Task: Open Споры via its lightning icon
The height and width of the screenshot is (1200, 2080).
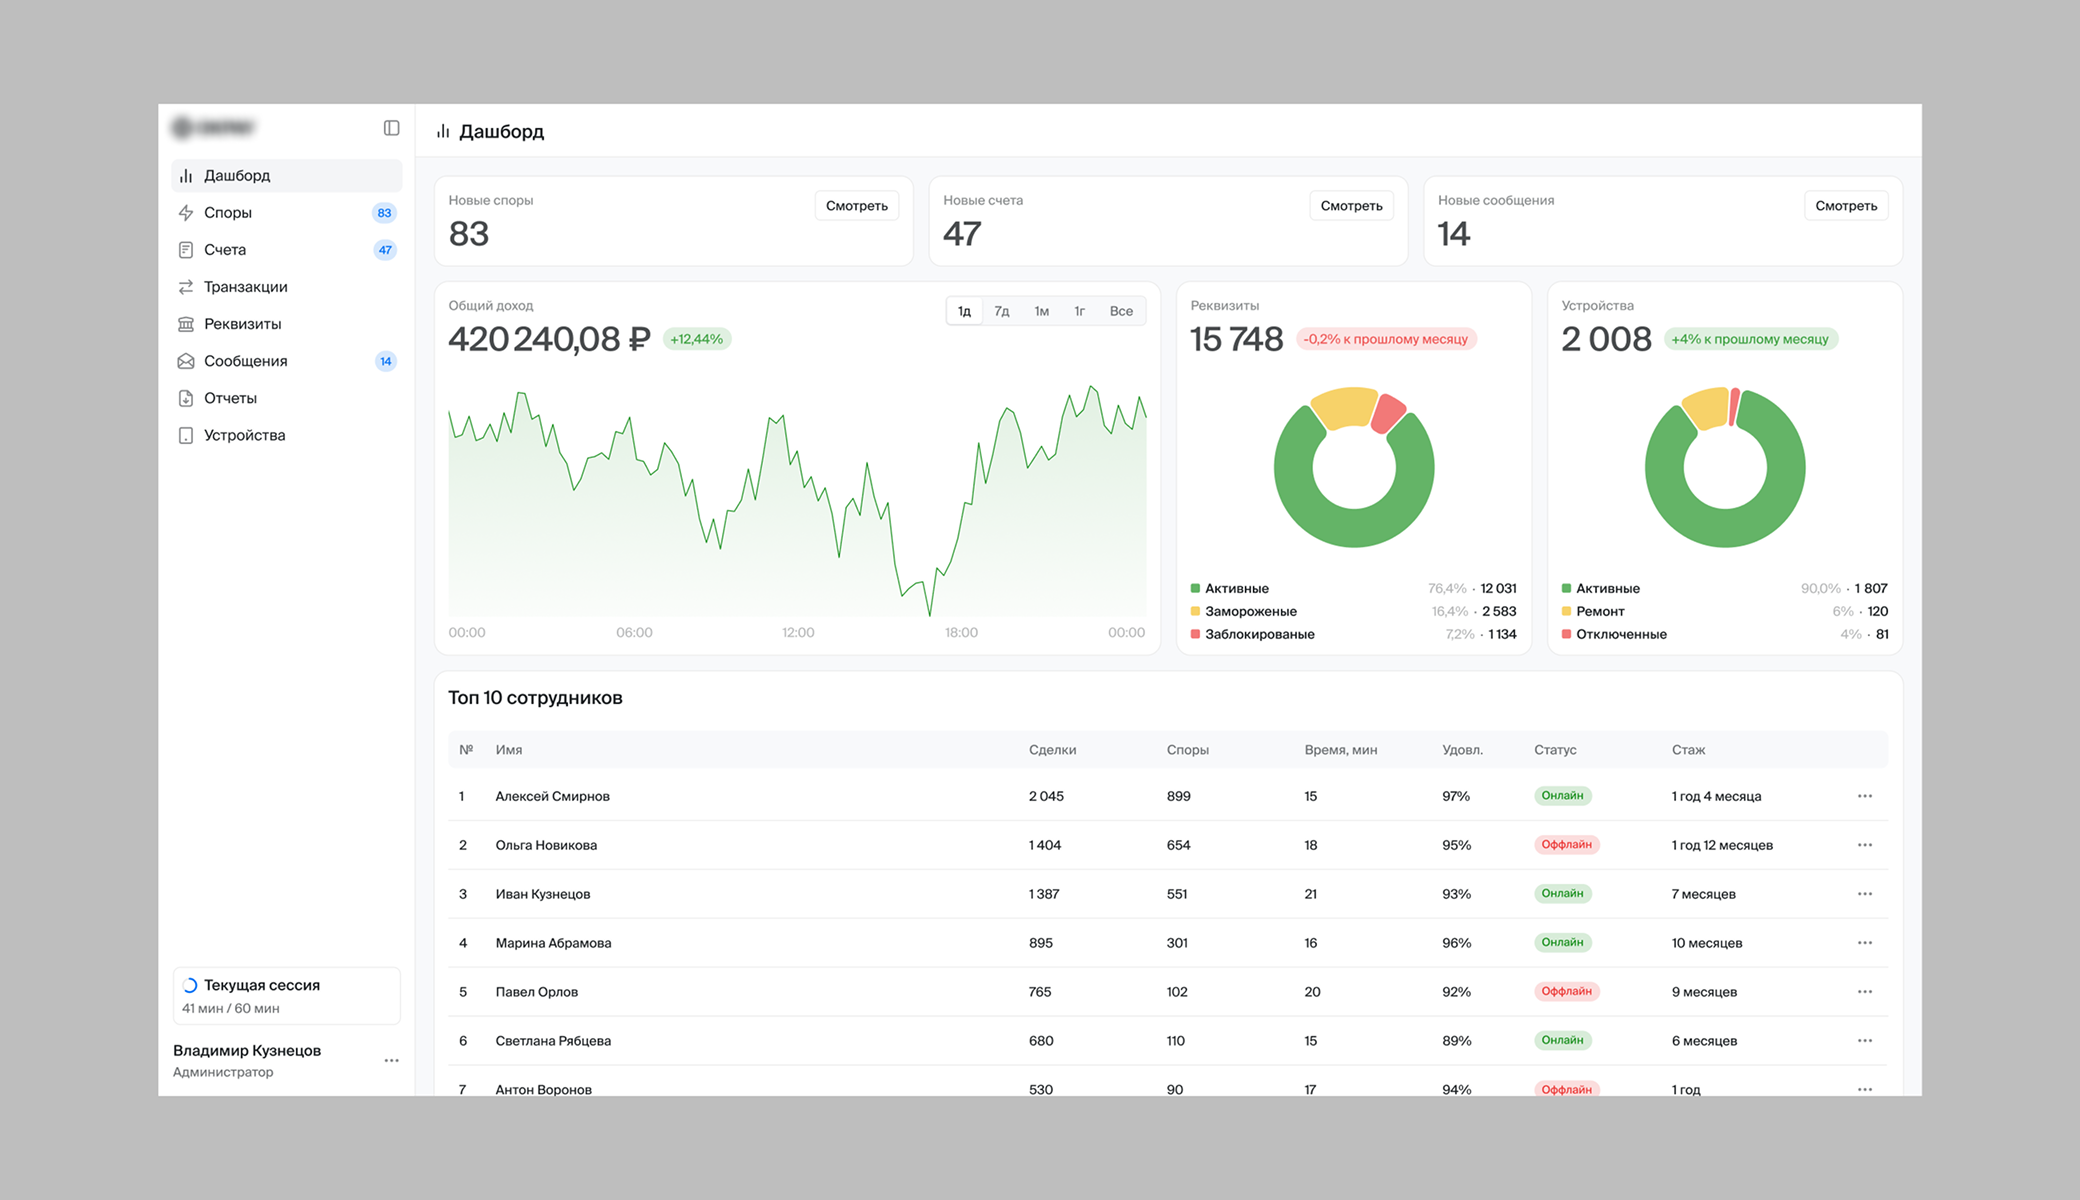Action: pyautogui.click(x=186, y=213)
